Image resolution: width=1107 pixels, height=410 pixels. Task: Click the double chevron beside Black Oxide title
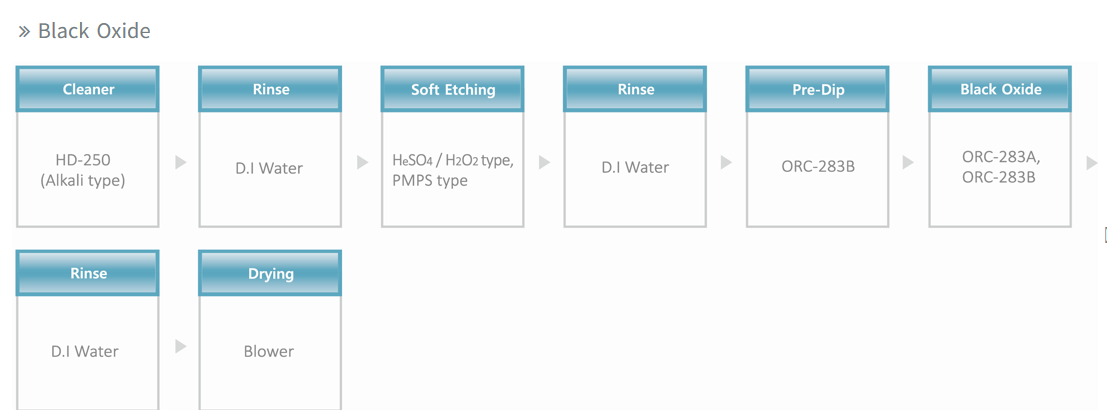[25, 32]
